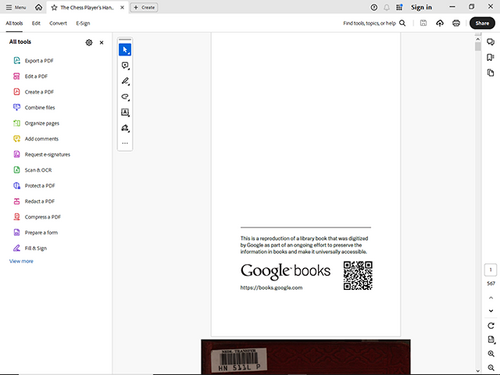Open the Help question mark icon

374,7
